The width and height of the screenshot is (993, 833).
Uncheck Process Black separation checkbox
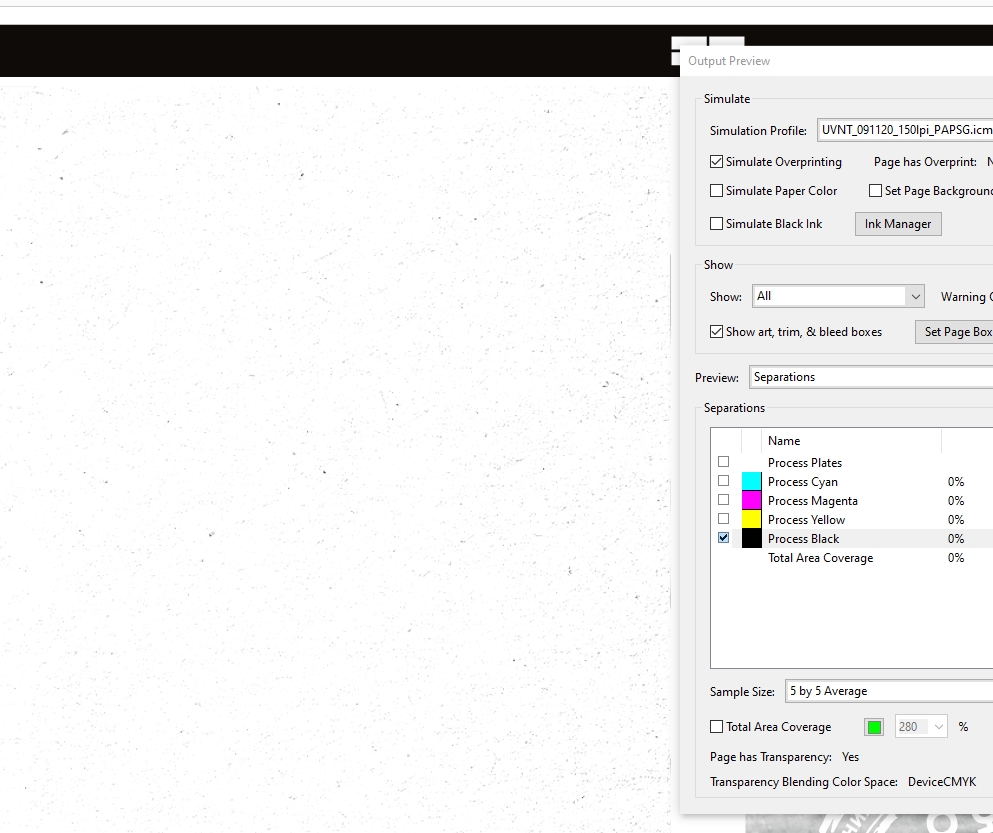(723, 538)
